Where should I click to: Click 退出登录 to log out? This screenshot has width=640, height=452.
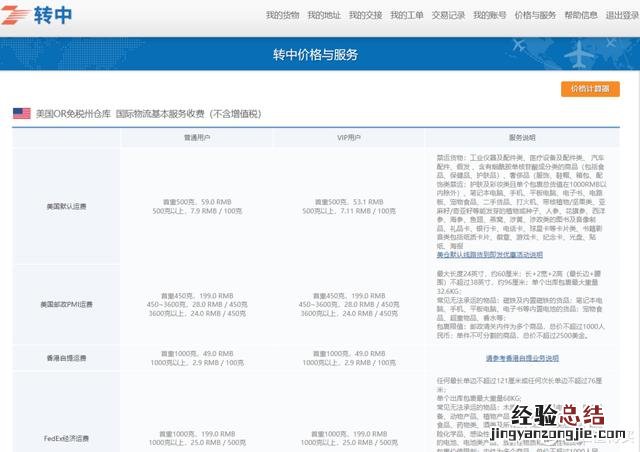click(621, 16)
